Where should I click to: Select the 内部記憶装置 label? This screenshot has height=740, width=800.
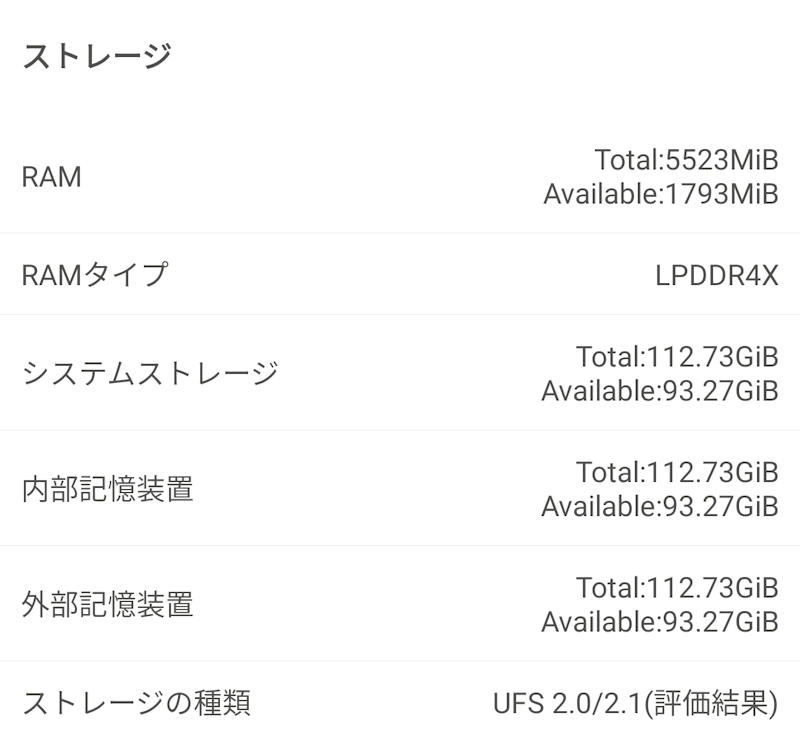pos(107,489)
